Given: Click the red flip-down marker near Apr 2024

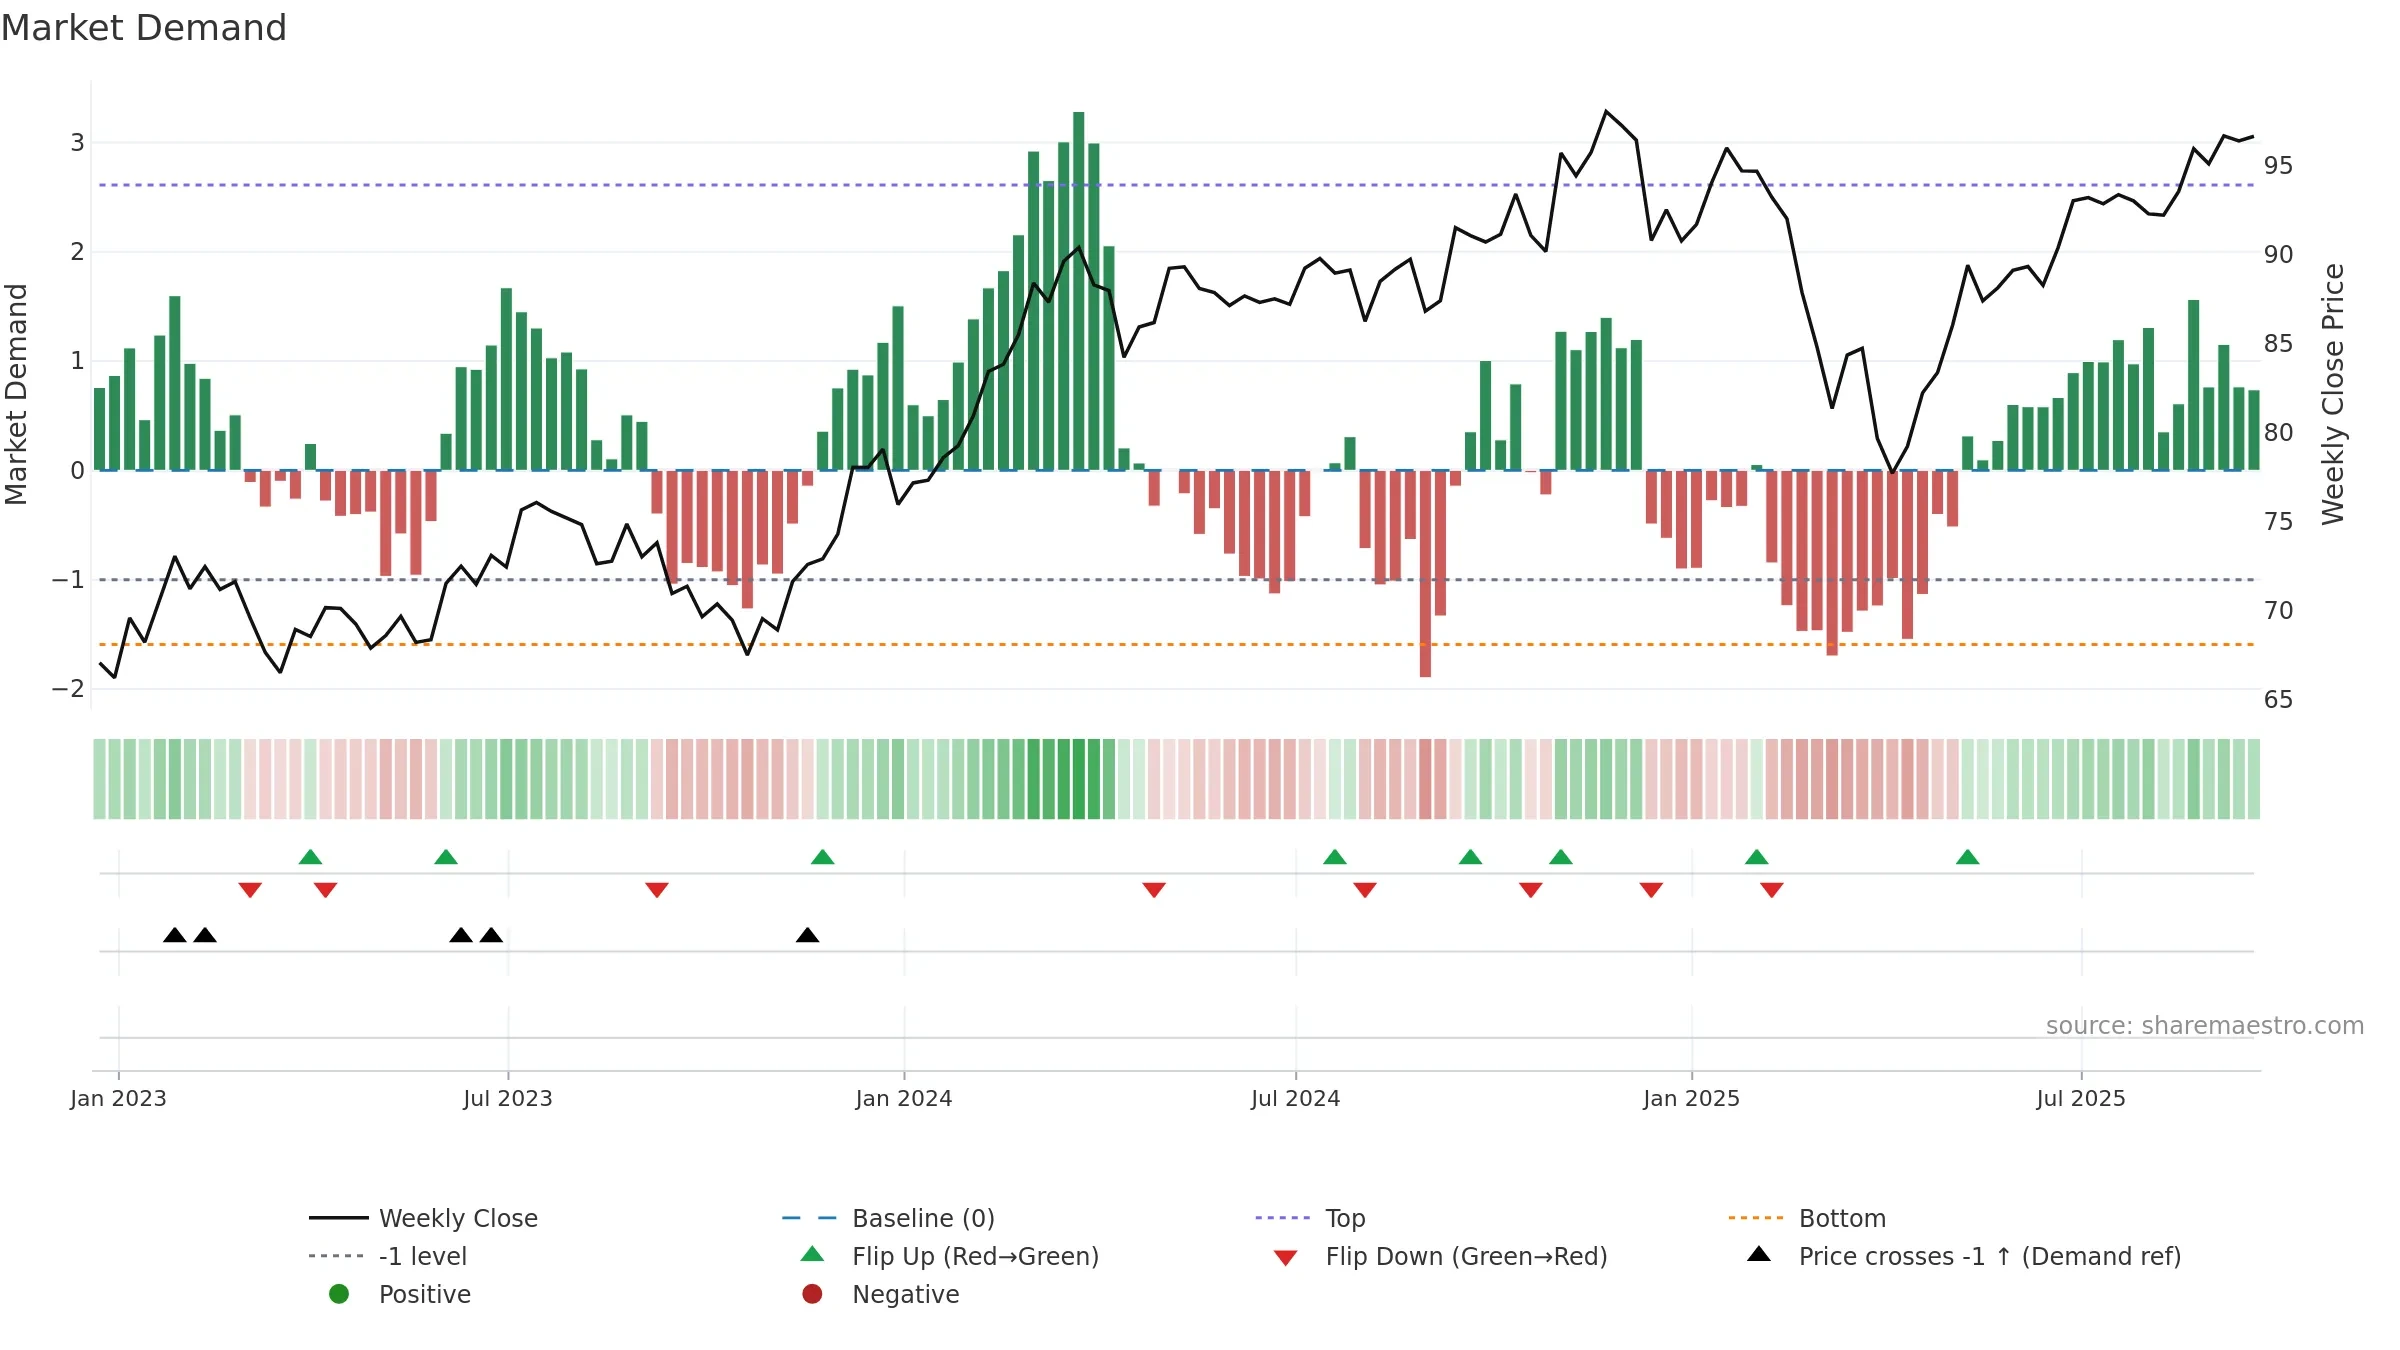Looking at the screenshot, I should coord(1154,890).
